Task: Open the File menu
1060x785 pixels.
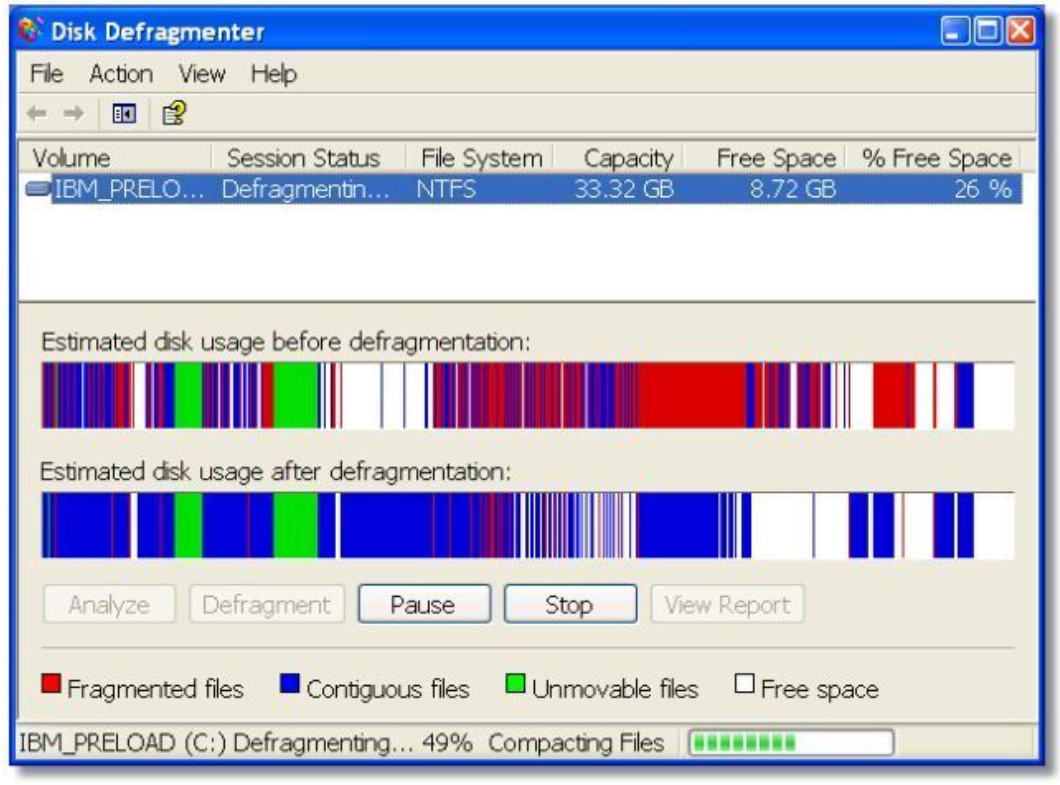Action: [x=46, y=74]
